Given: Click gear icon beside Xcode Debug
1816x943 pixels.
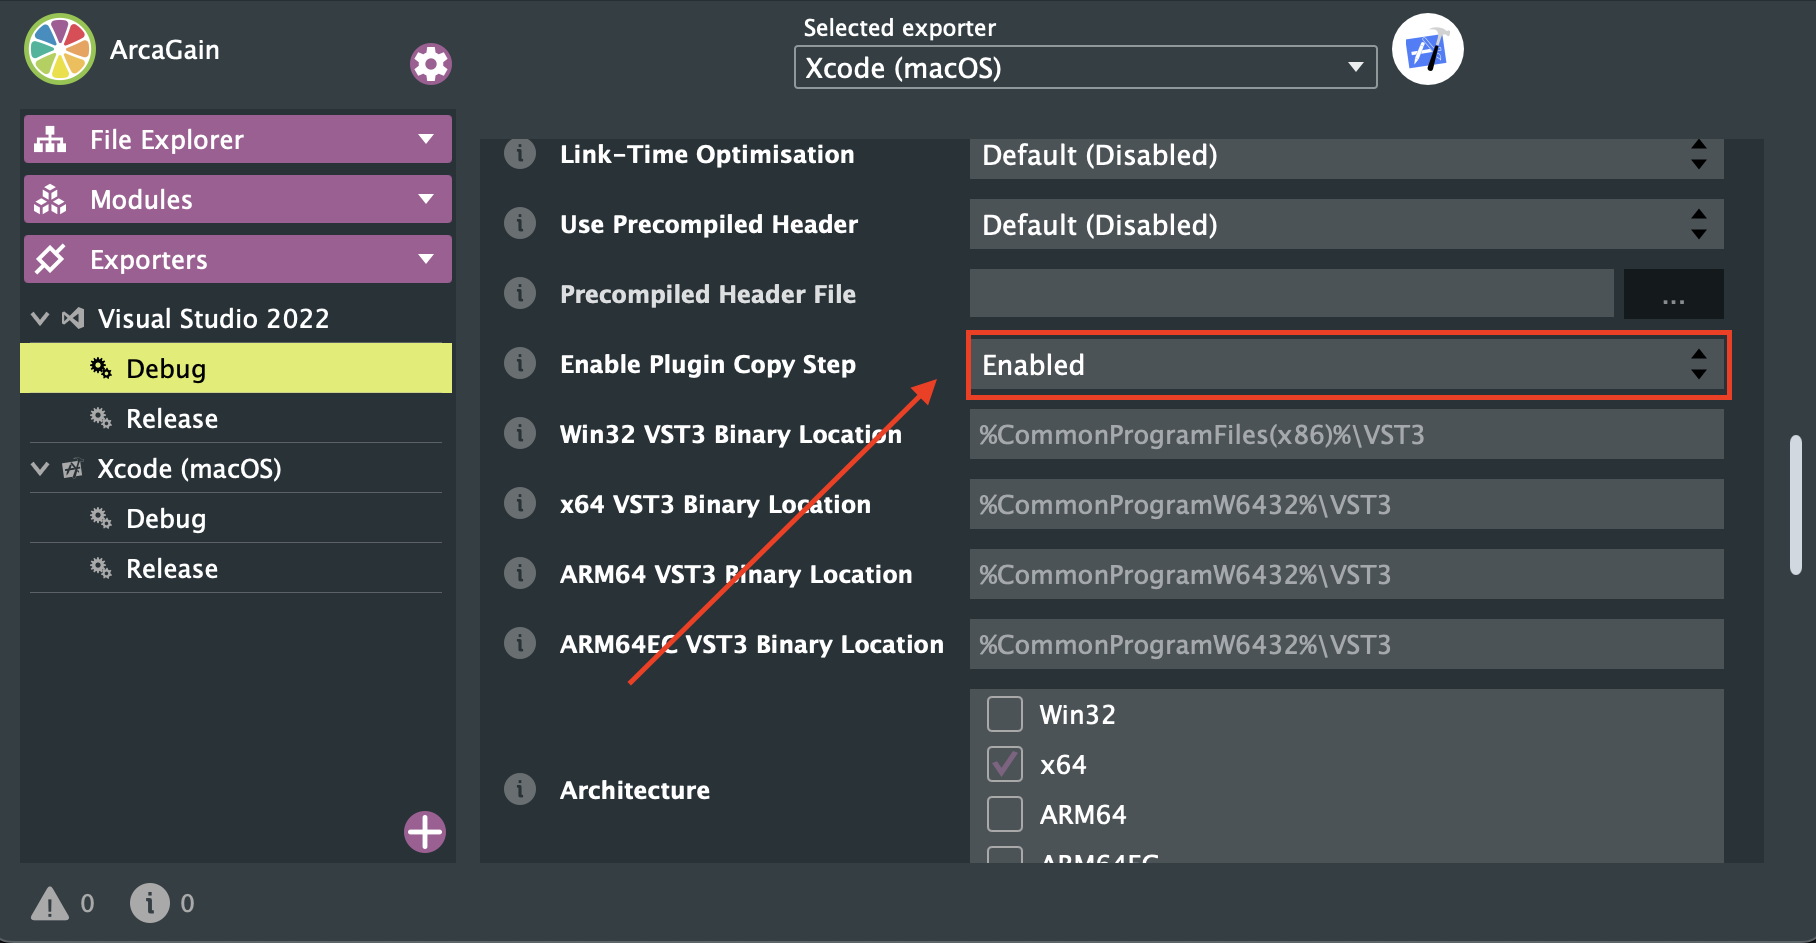Looking at the screenshot, I should 101,518.
